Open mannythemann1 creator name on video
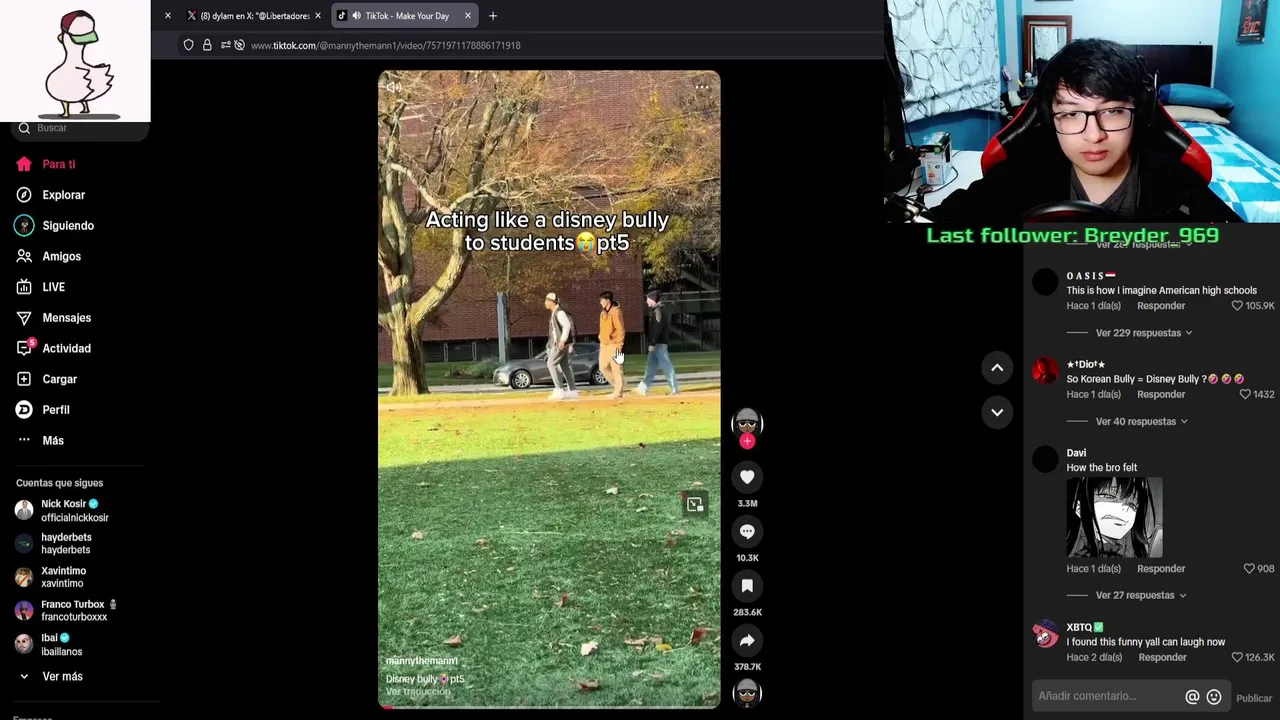The height and width of the screenshot is (720, 1280). (422, 661)
